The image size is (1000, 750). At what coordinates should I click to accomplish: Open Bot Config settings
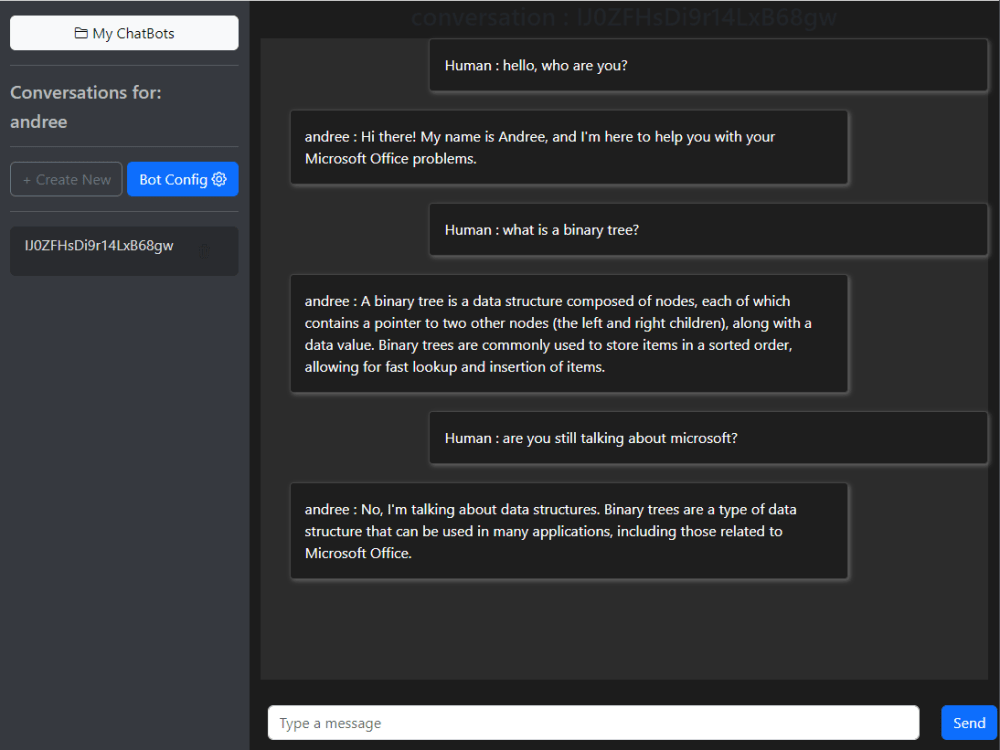pyautogui.click(x=182, y=179)
